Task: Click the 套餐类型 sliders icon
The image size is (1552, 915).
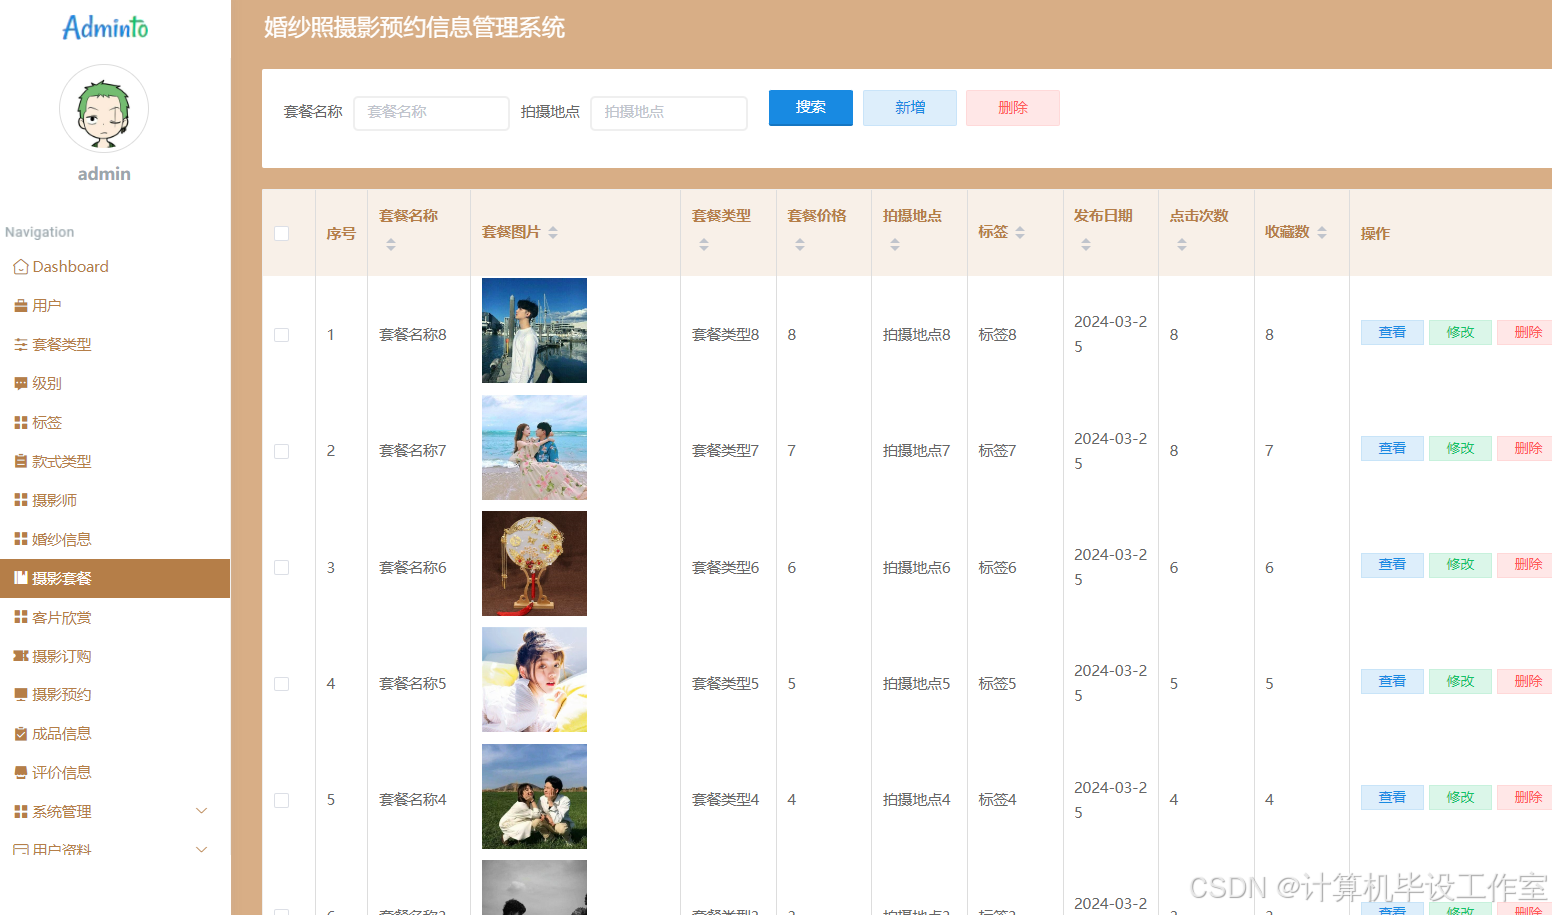Action: coord(20,345)
